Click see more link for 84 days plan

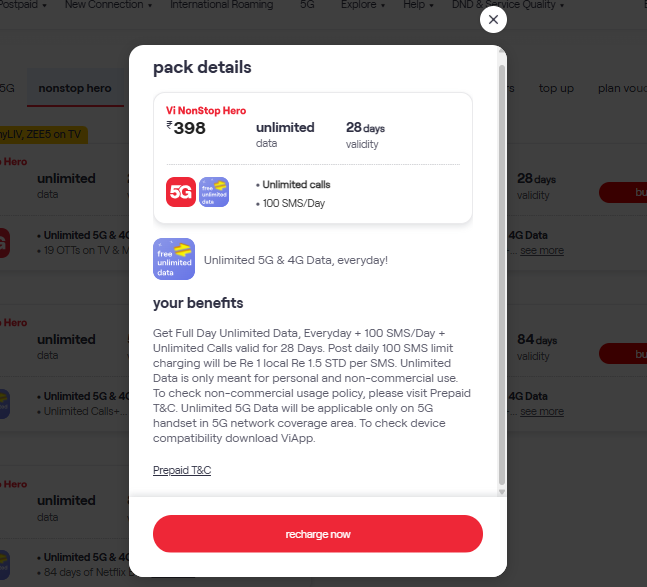pyautogui.click(x=542, y=411)
